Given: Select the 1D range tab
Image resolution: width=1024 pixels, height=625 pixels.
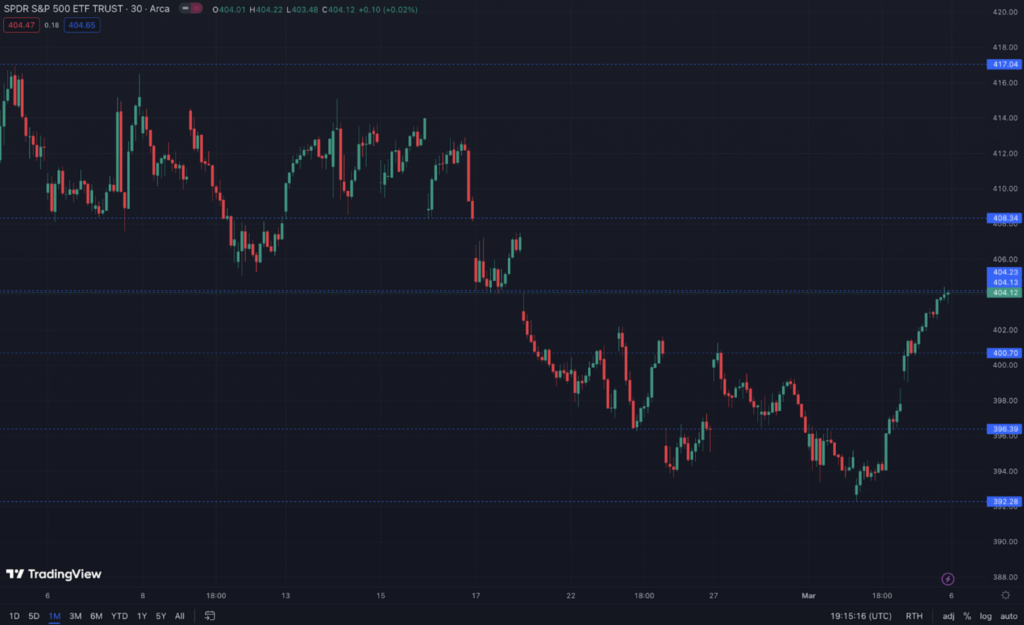Looking at the screenshot, I should (14, 616).
